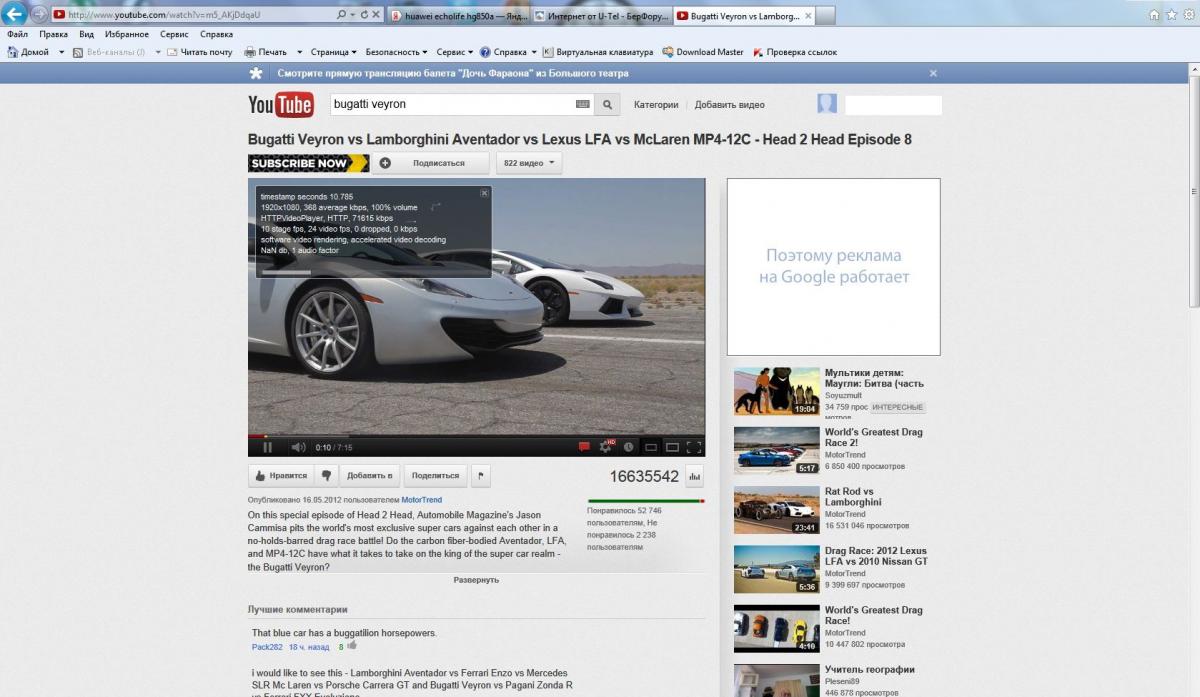Expand the Безопасность toolbar menu

tap(397, 52)
